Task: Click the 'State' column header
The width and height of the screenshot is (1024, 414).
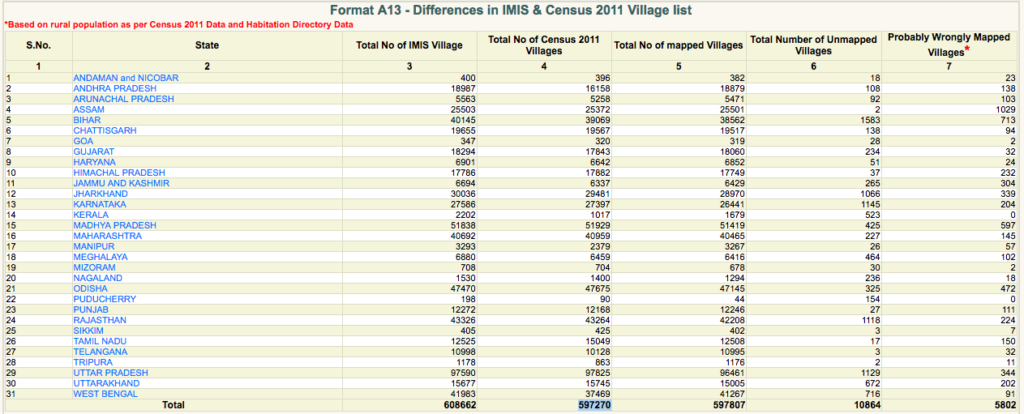Action: (x=207, y=46)
